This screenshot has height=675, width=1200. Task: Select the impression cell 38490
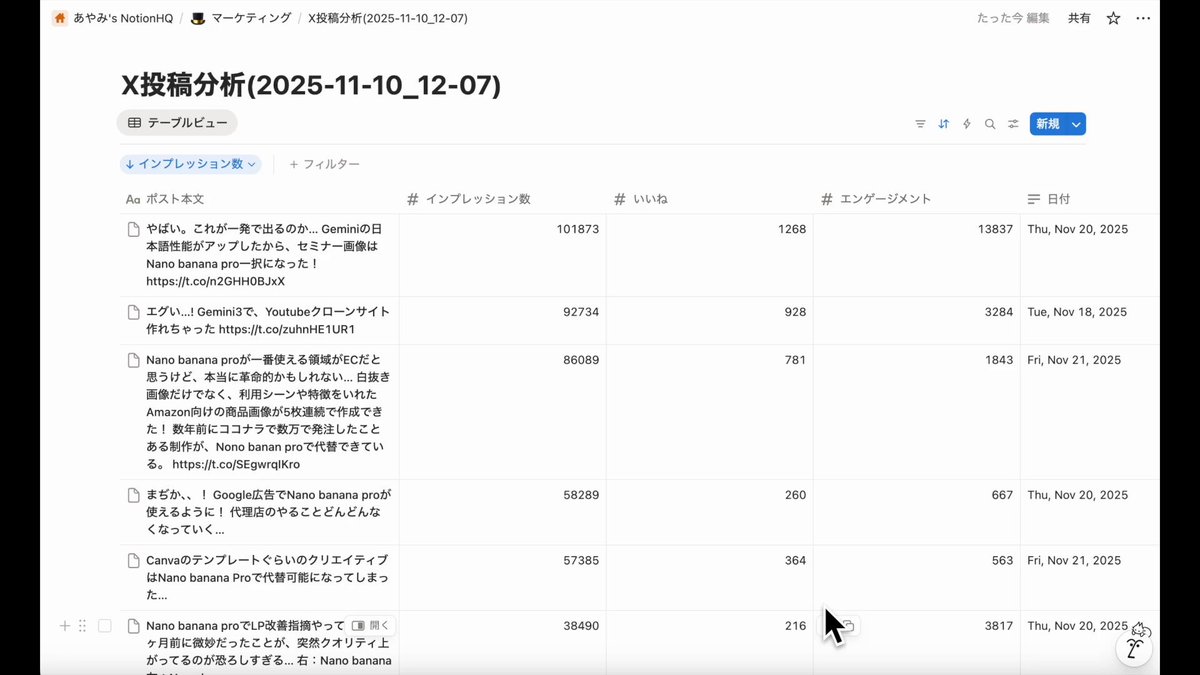pos(503,643)
